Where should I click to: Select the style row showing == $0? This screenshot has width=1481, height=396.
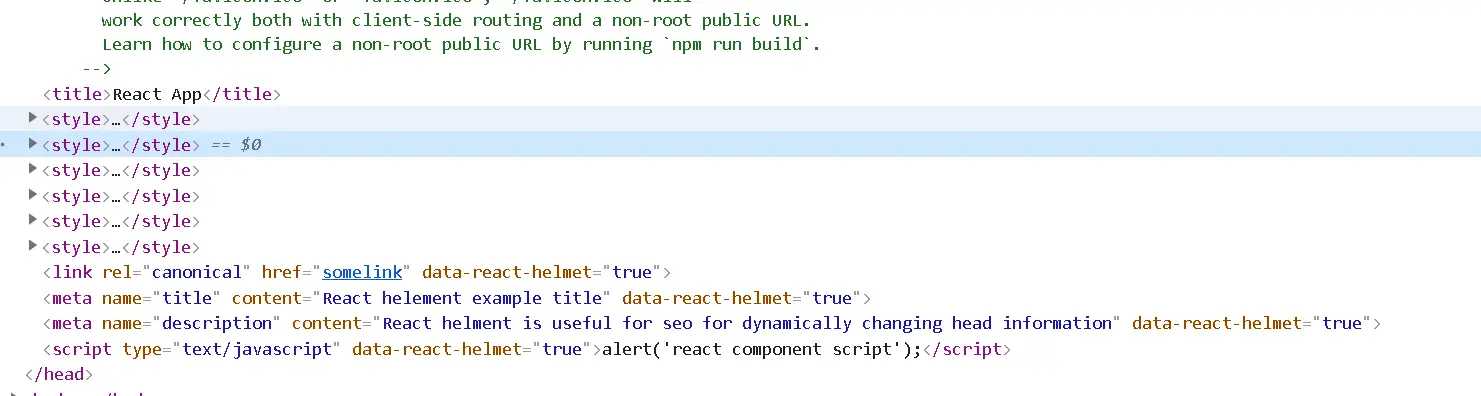coord(740,145)
